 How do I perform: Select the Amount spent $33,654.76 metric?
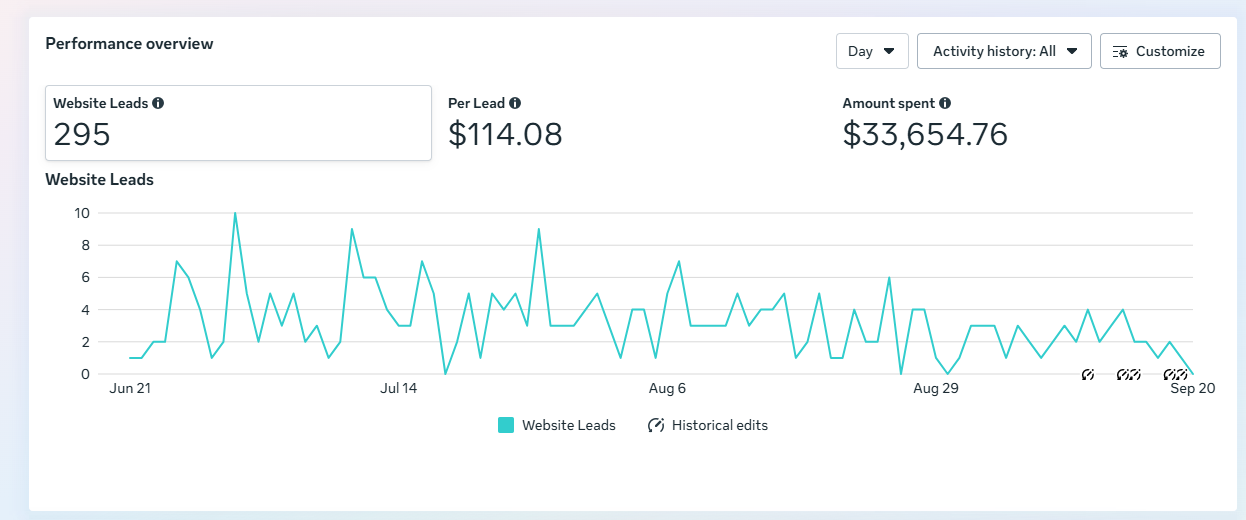[x=925, y=123]
